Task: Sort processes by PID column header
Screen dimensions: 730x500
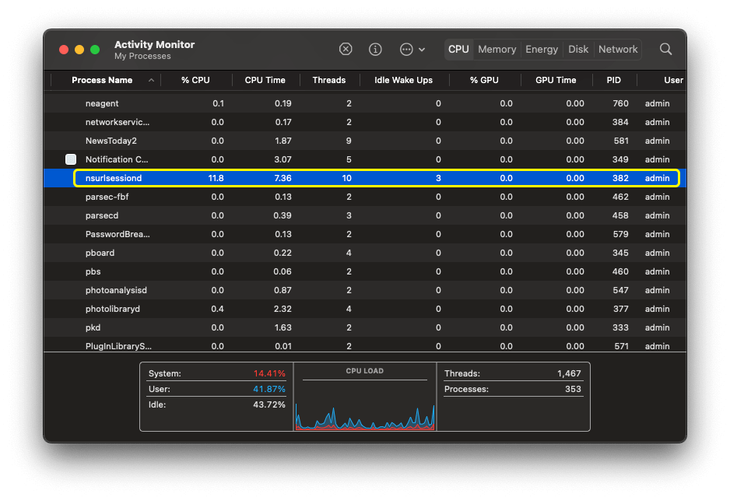Action: pos(614,80)
